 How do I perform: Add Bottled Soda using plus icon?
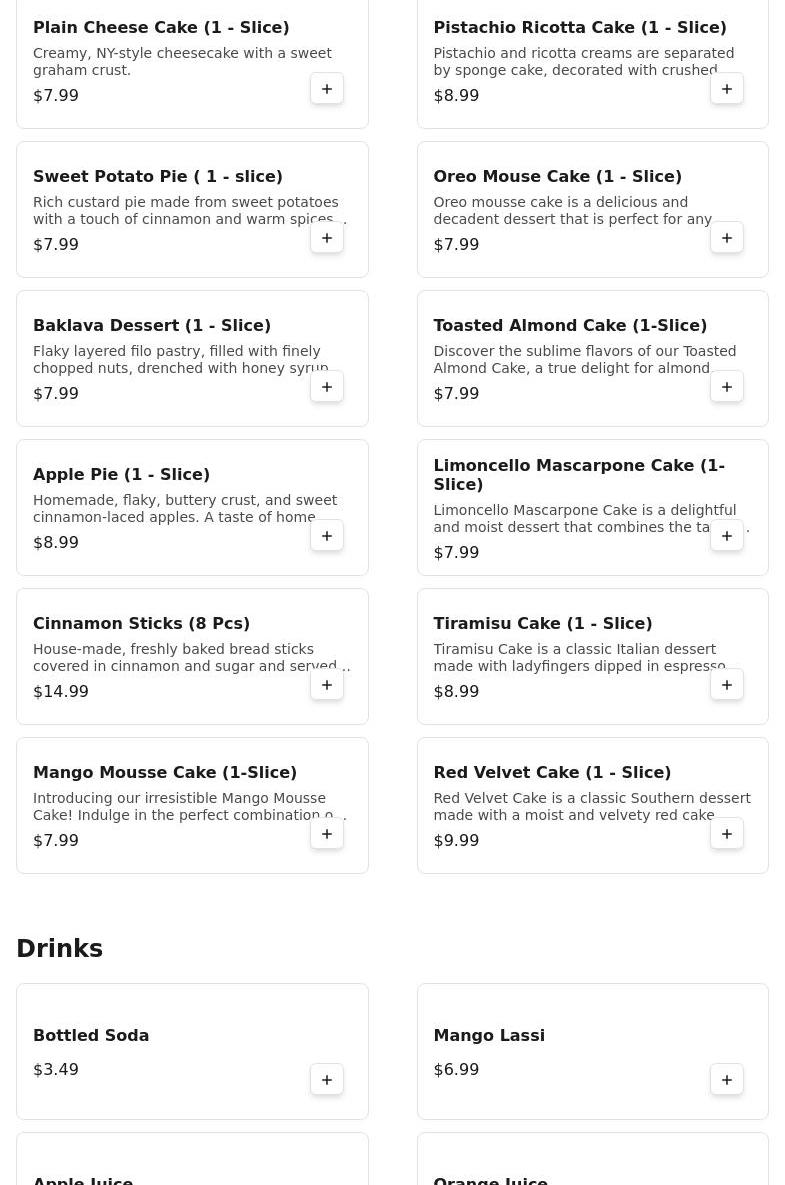(326, 1079)
